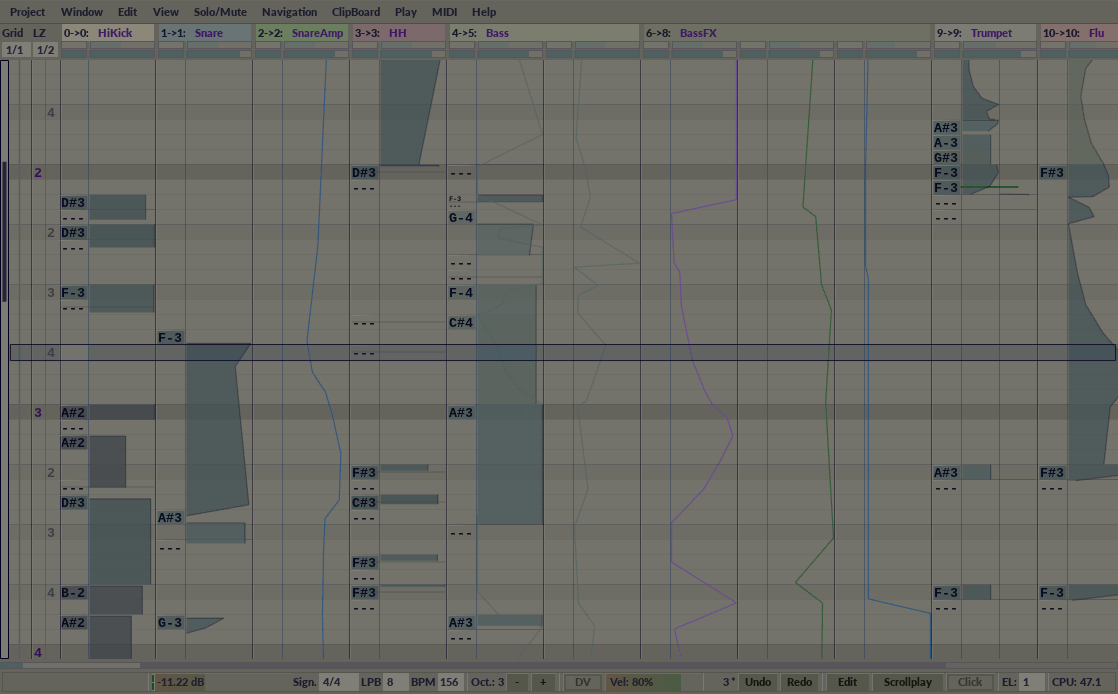Click the BPM input field

coord(449,682)
